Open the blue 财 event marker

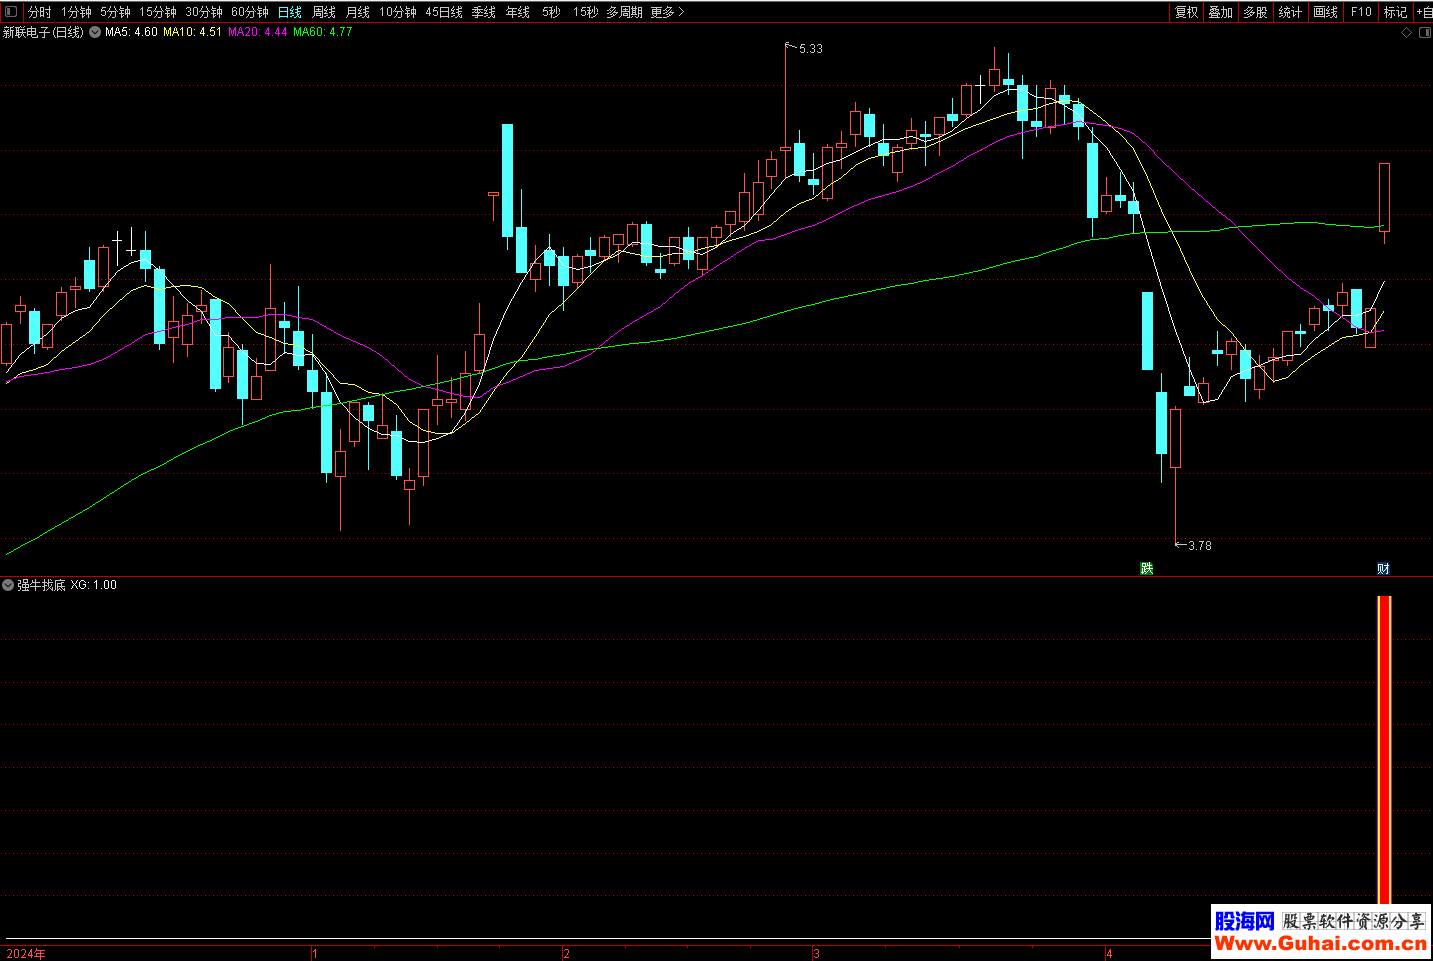pyautogui.click(x=1383, y=568)
